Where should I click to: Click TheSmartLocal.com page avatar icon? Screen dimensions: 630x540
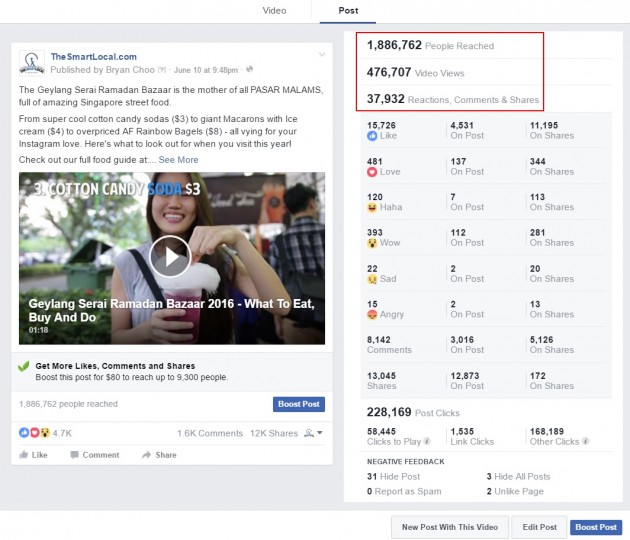(x=32, y=62)
